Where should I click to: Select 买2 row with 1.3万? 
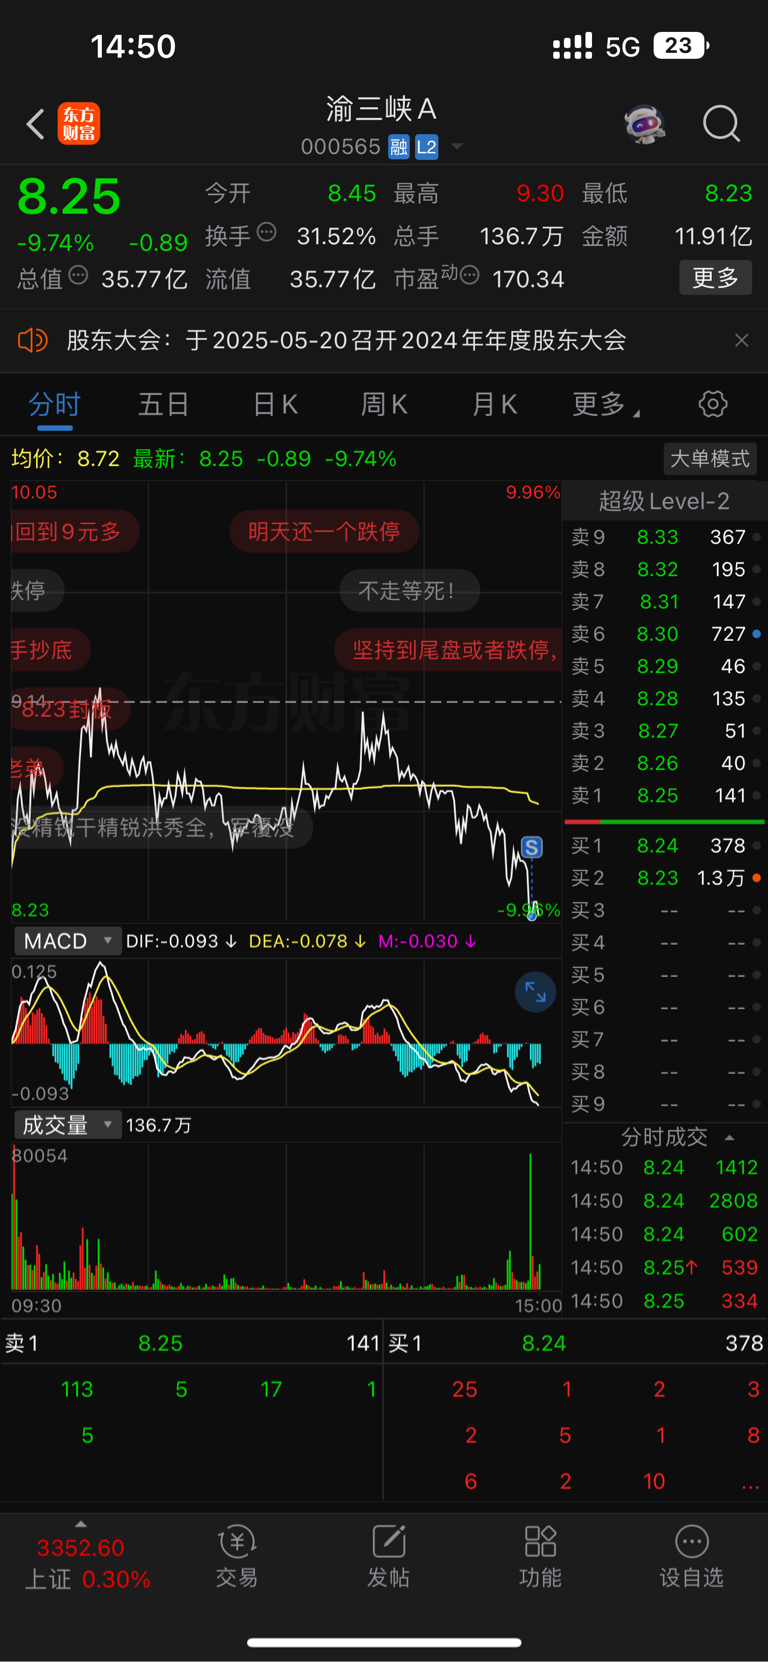click(664, 878)
